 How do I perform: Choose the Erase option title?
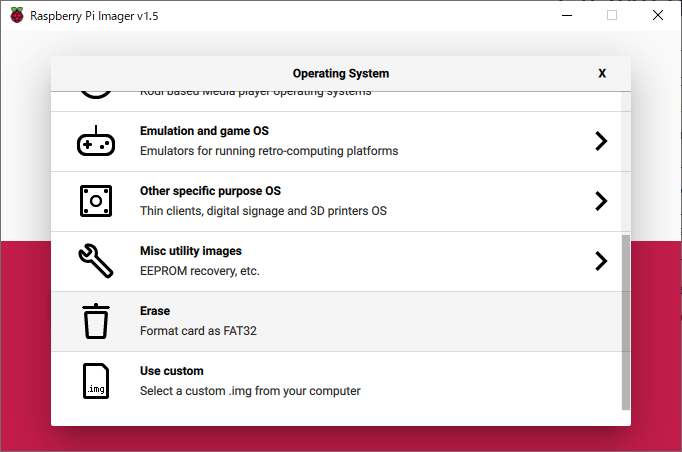[x=155, y=311]
